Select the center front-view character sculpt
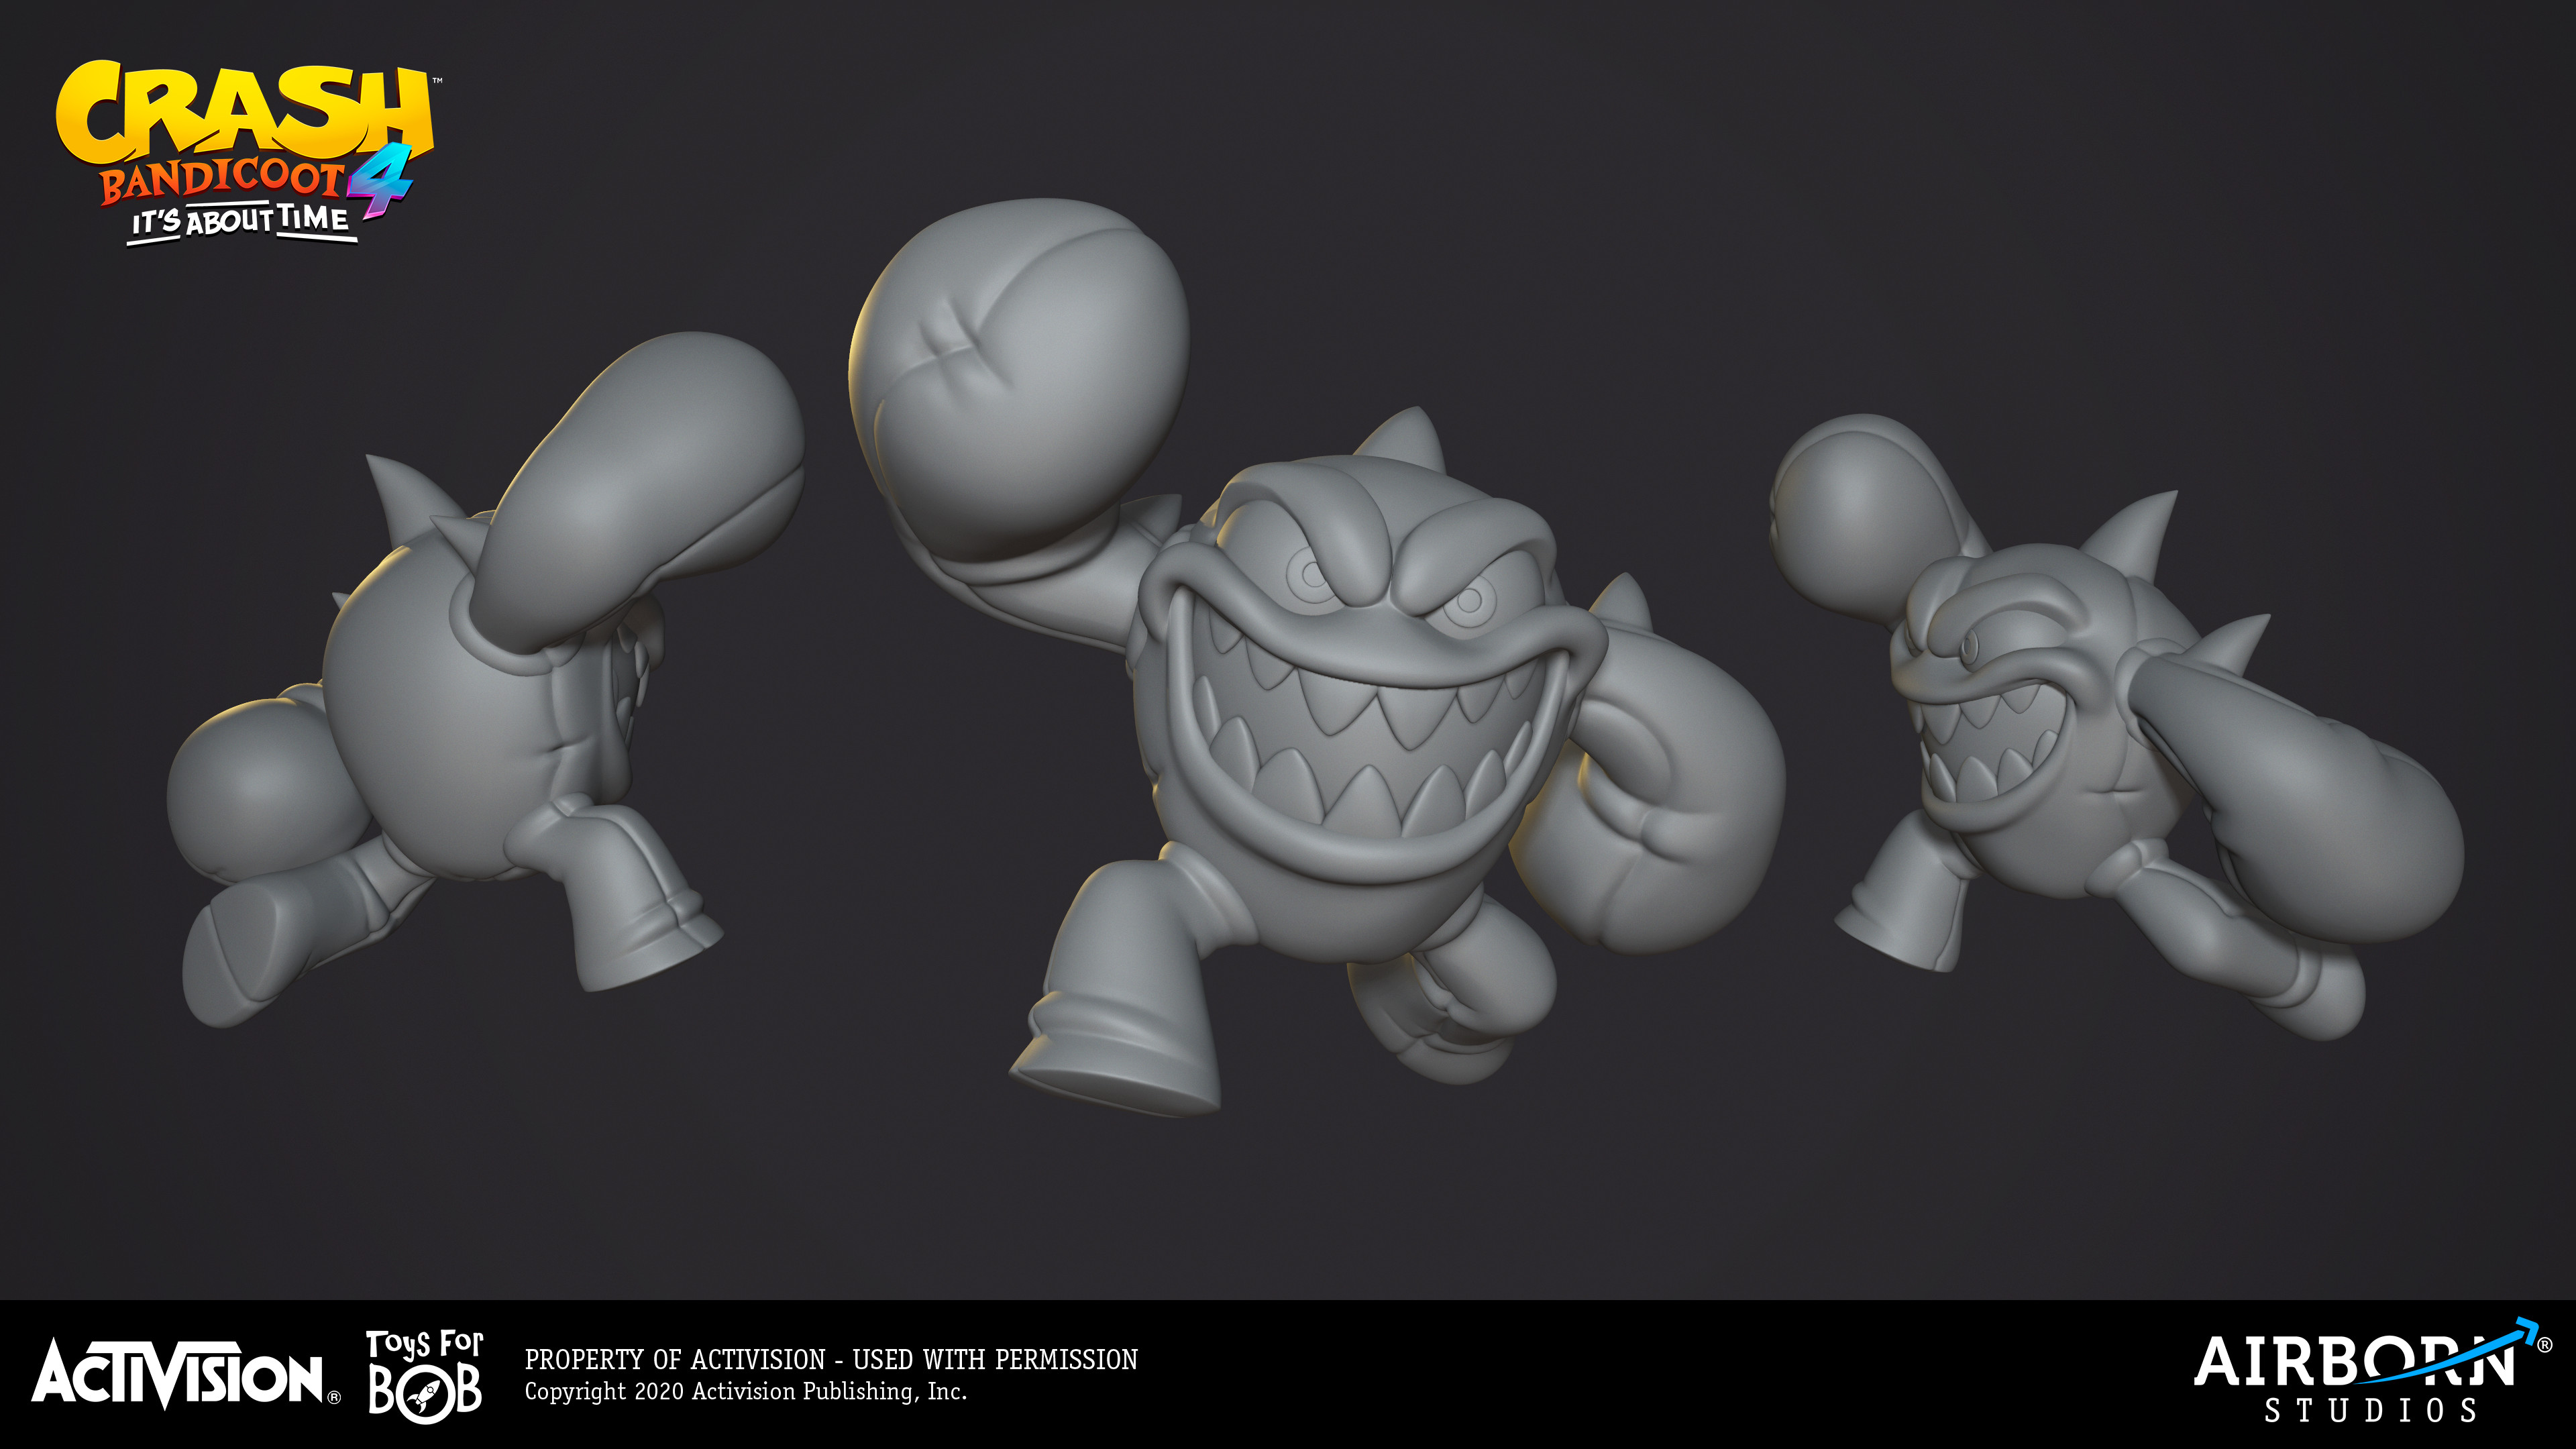This screenshot has height=1449, width=2576. click(x=1318, y=657)
